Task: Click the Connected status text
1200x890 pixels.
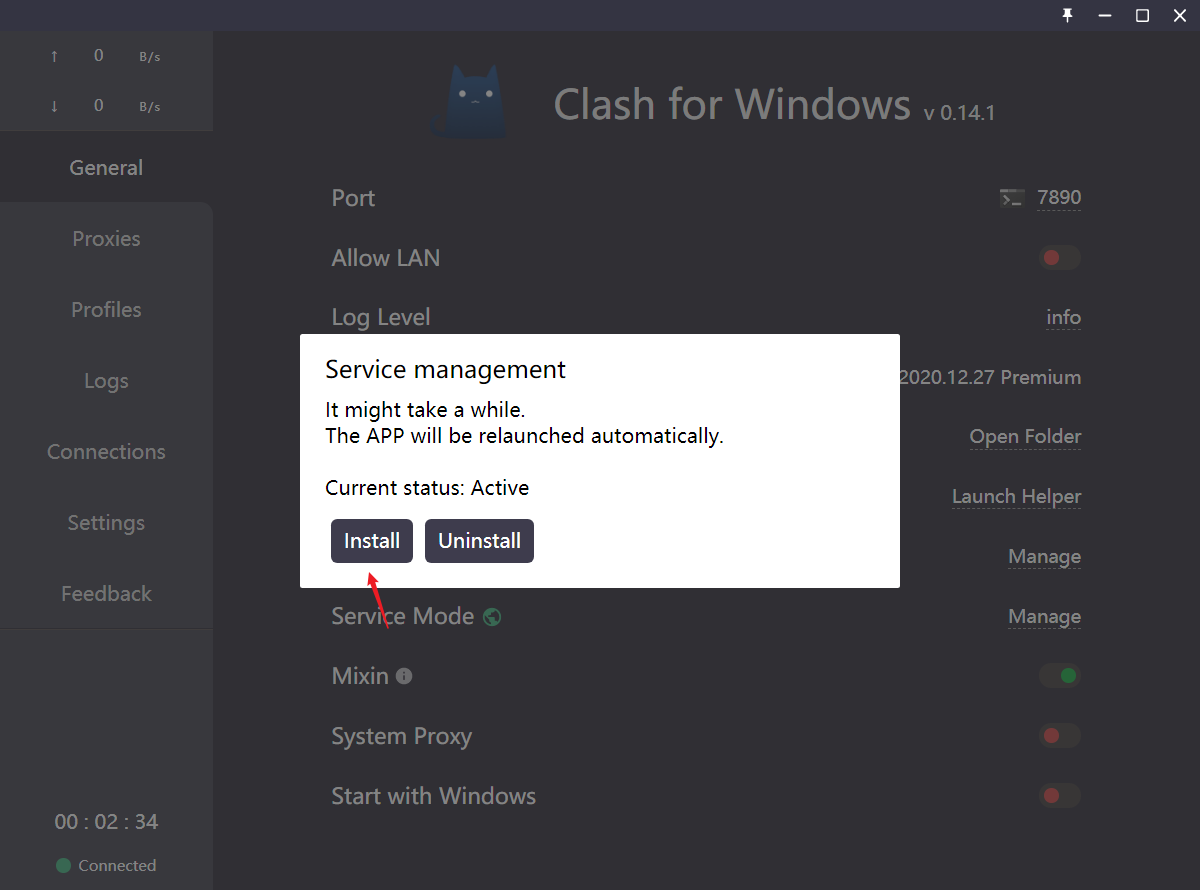Action: (117, 866)
